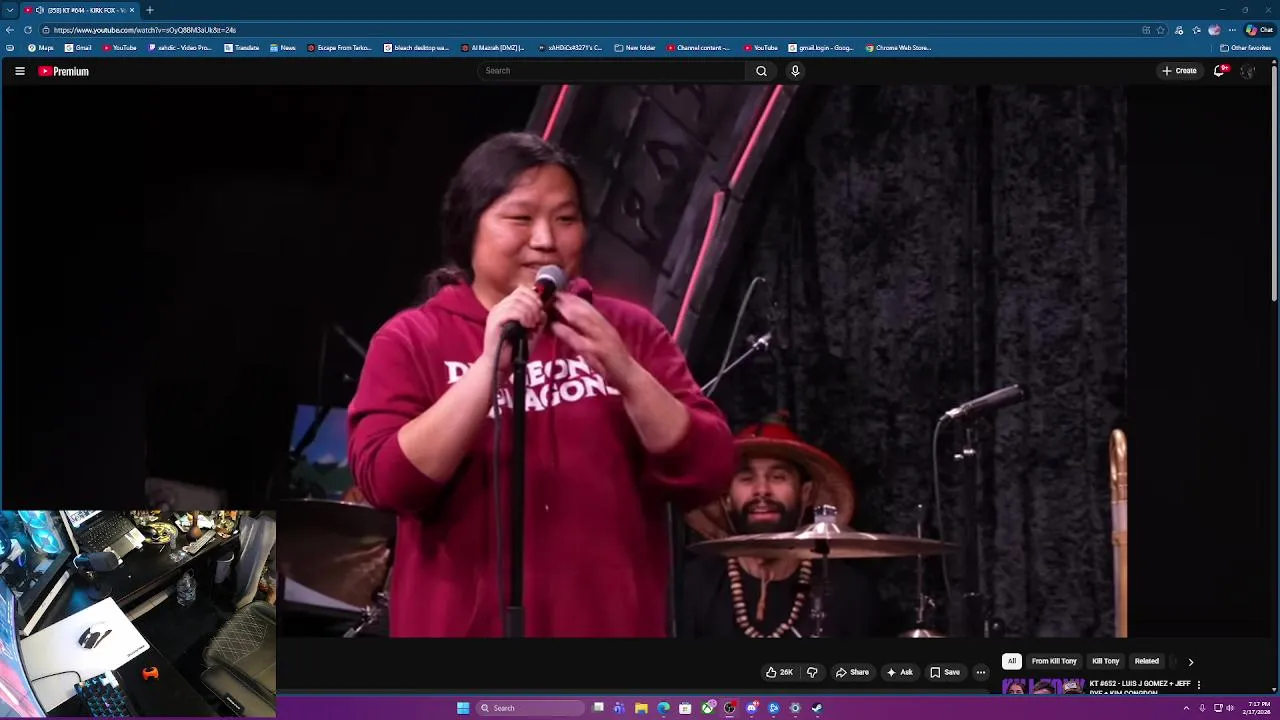This screenshot has height=720, width=1280.
Task: Open the browser tab search dropdown
Action: coord(9,10)
